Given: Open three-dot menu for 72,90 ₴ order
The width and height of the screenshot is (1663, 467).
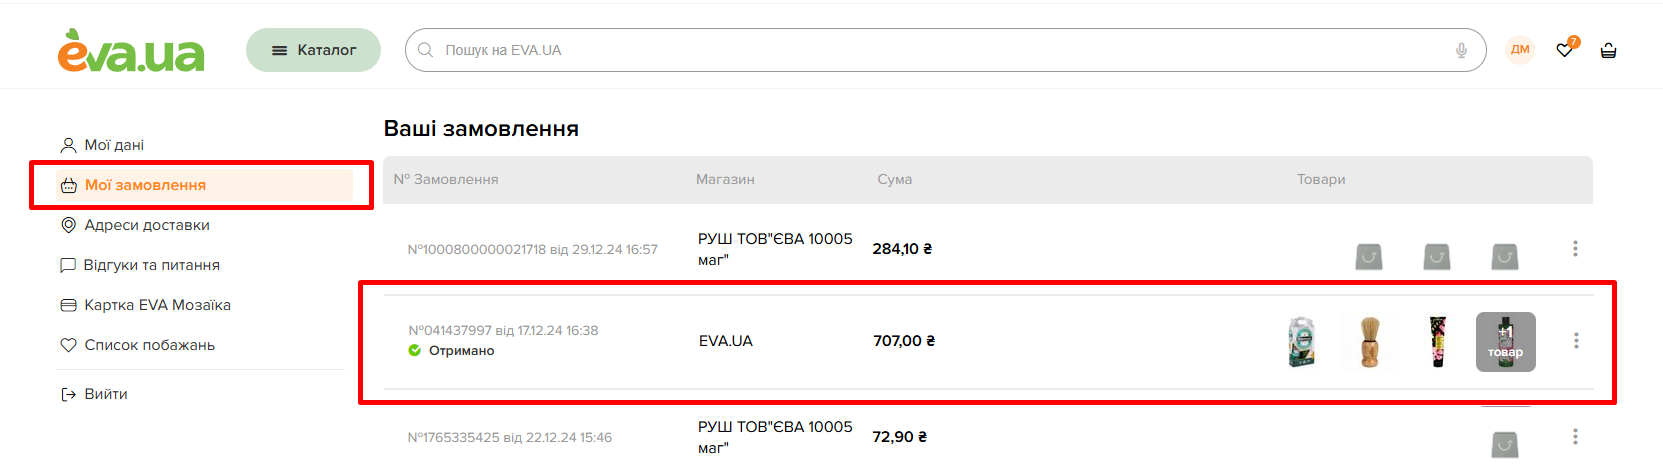Looking at the screenshot, I should (1575, 436).
